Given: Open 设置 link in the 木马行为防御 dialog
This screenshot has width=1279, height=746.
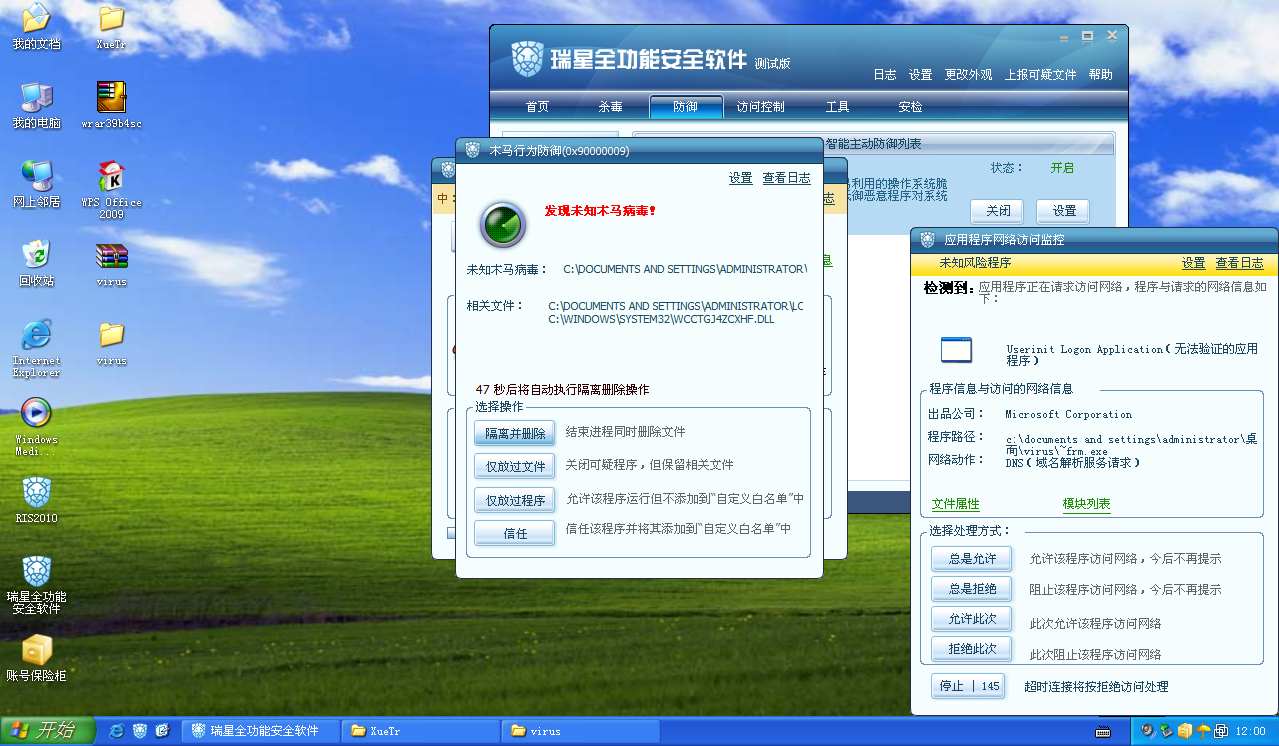Looking at the screenshot, I should [x=740, y=178].
